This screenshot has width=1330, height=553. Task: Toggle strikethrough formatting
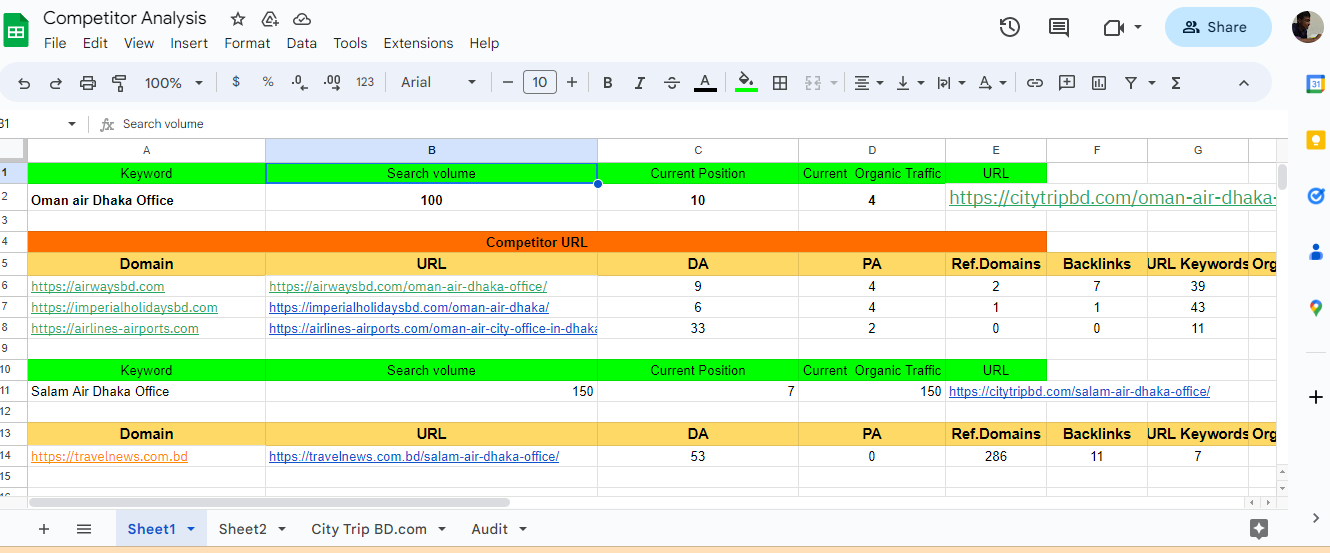tap(672, 83)
